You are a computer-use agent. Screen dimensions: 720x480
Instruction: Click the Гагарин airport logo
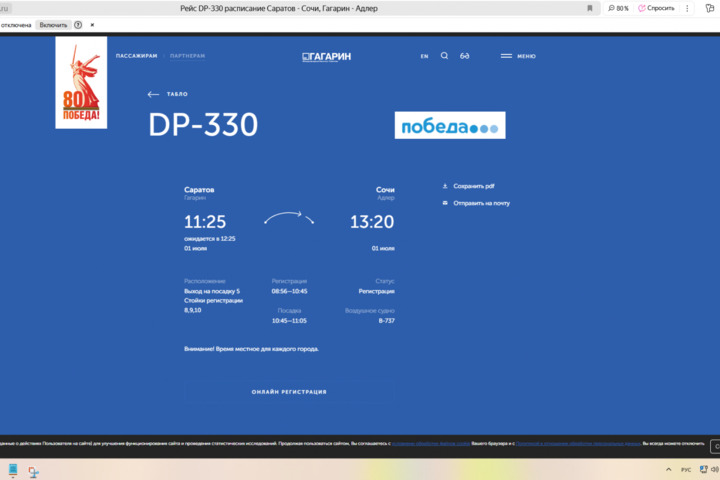[x=326, y=56]
